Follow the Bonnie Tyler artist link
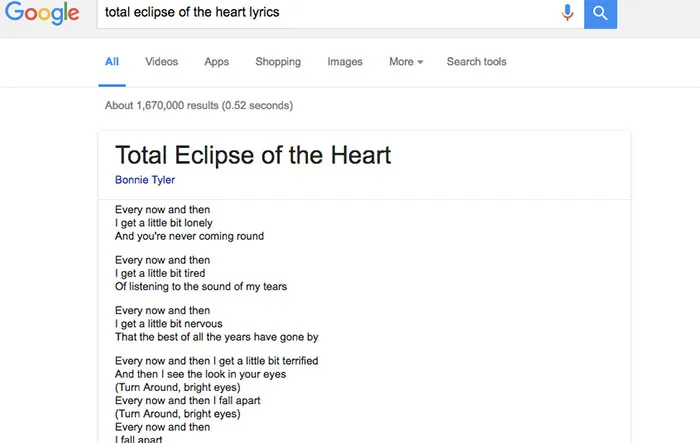 click(x=145, y=180)
